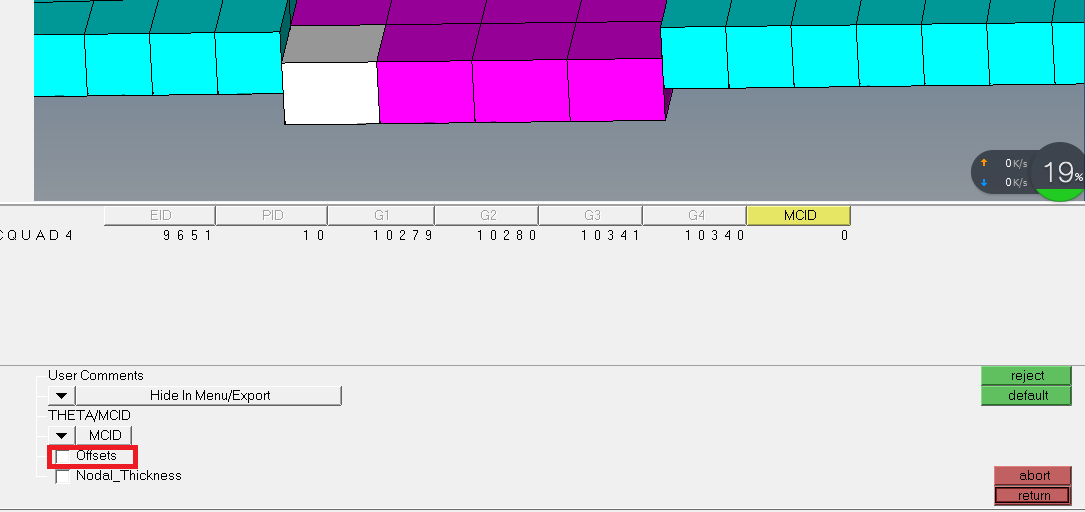Select the yellow highlighted MCID field header
The image size is (1085, 512).
click(799, 215)
